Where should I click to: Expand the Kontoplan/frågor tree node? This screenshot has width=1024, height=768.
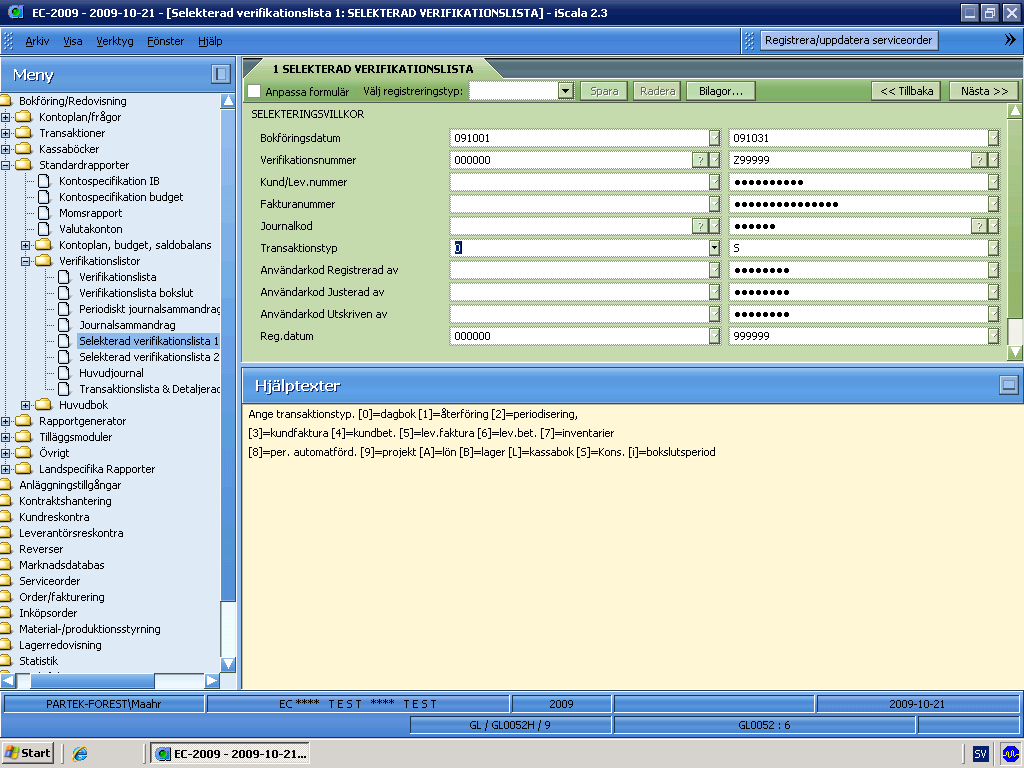6,117
